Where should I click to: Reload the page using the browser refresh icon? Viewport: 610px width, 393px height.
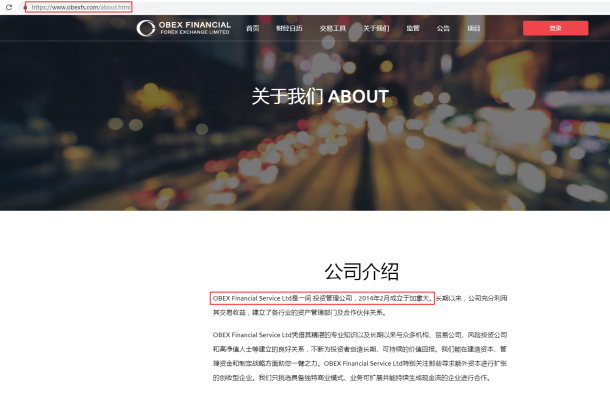(x=9, y=7)
